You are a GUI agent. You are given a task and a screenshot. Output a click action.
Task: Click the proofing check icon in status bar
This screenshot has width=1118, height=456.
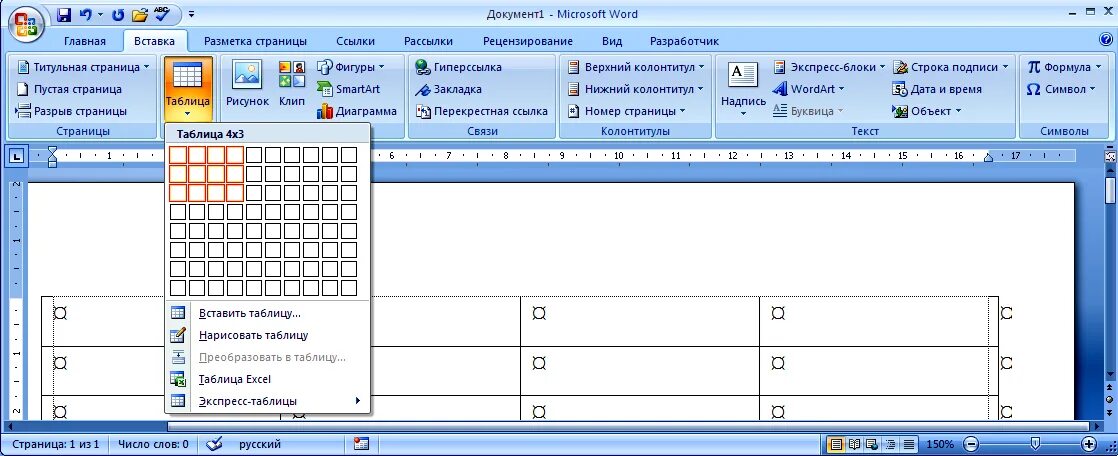tap(214, 444)
